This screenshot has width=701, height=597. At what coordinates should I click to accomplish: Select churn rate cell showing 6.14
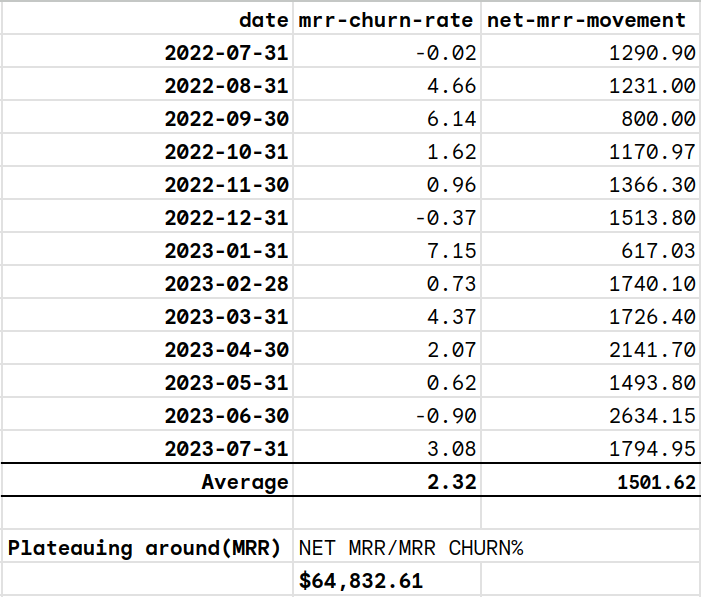point(387,118)
